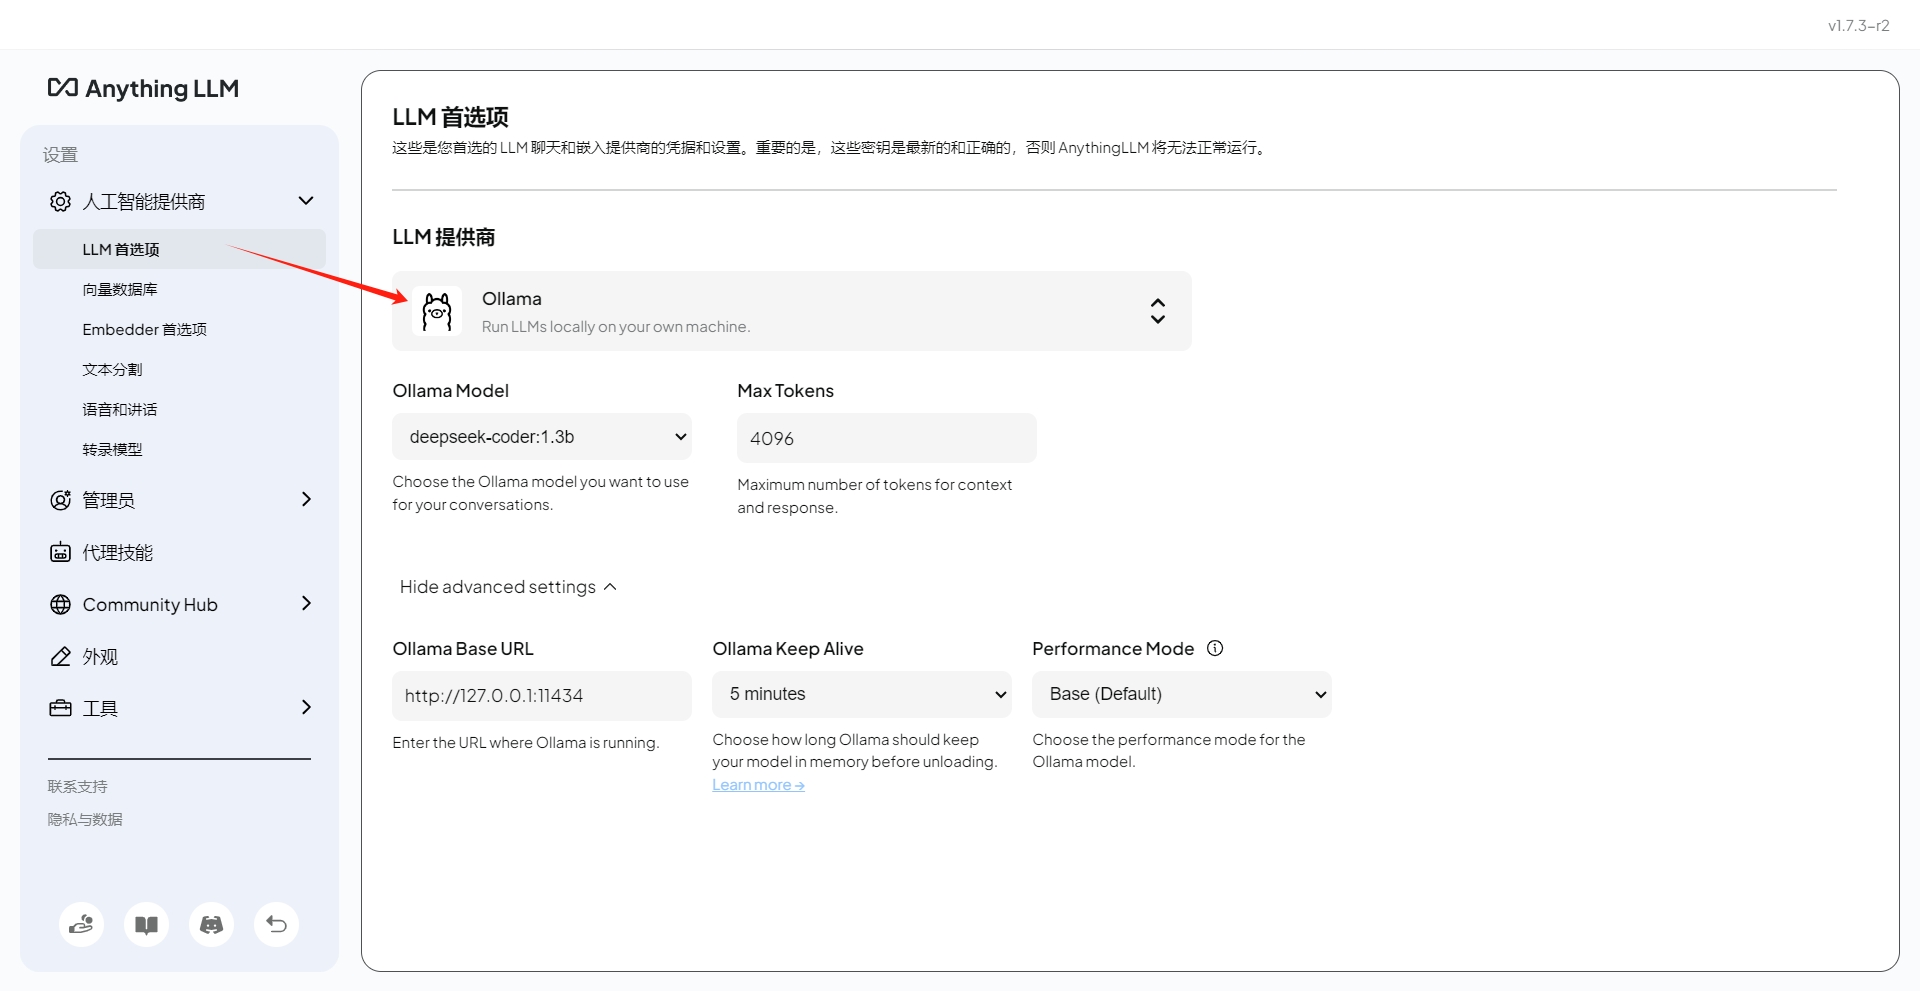Open 文本分割 settings
This screenshot has height=991, width=1920.
click(x=112, y=369)
